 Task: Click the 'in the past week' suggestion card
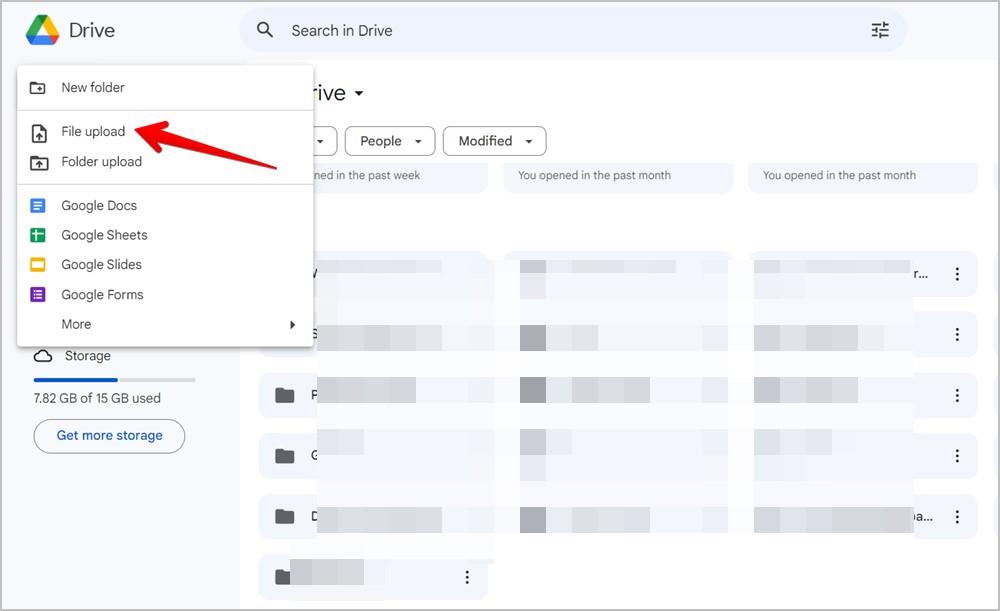[401, 177]
